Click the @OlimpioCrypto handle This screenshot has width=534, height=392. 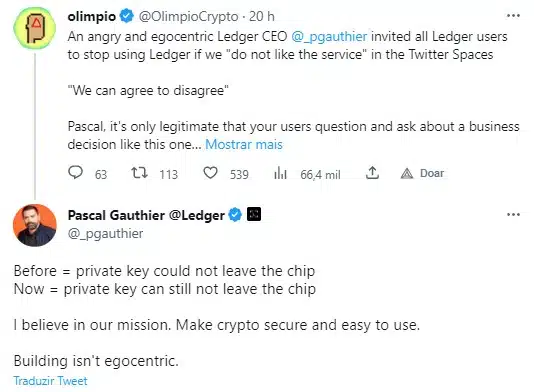[x=188, y=16]
